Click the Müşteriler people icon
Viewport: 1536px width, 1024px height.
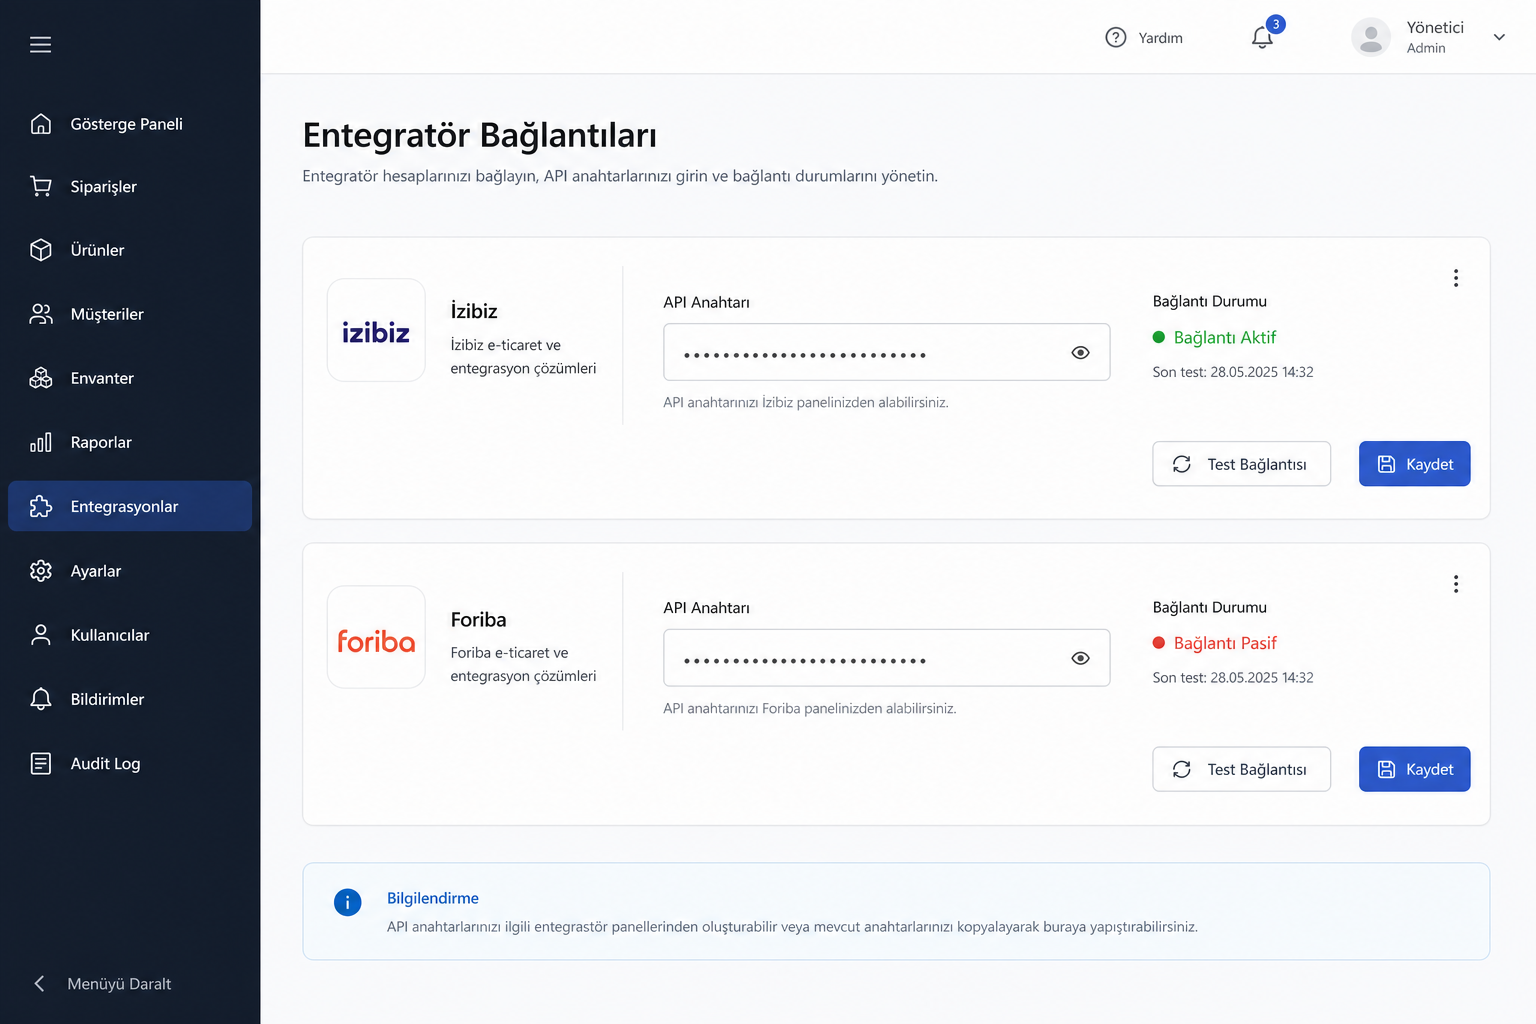41,314
